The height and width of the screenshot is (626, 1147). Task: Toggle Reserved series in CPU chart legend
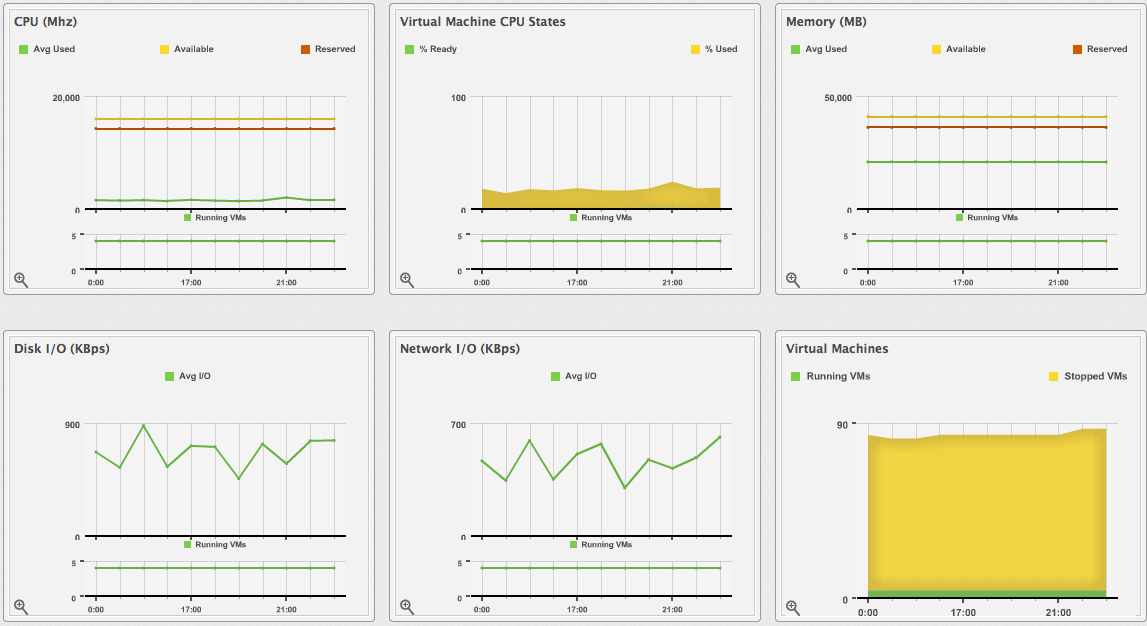coord(328,49)
